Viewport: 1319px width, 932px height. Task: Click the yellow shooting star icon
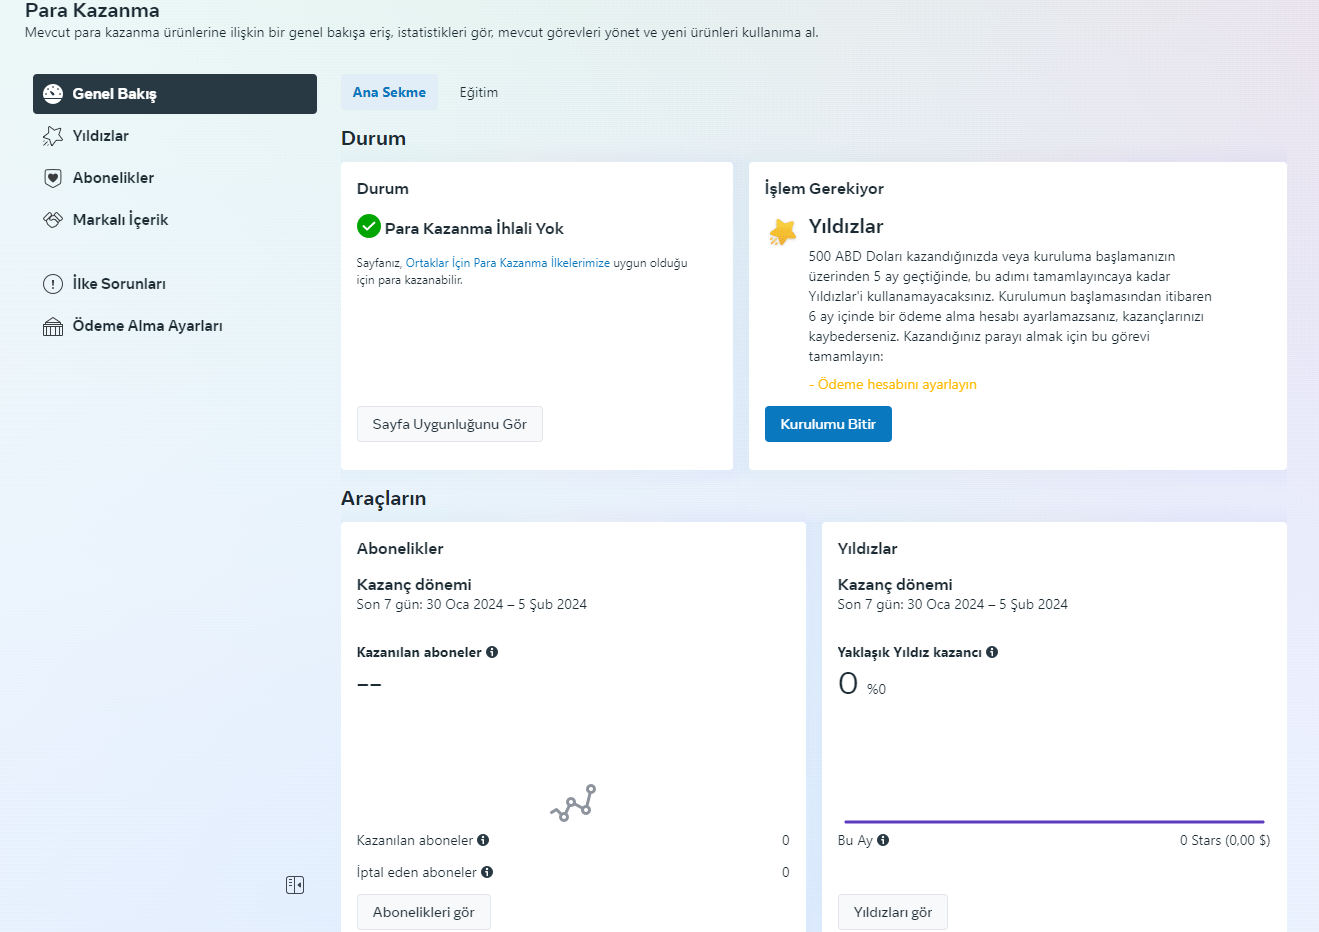click(782, 232)
